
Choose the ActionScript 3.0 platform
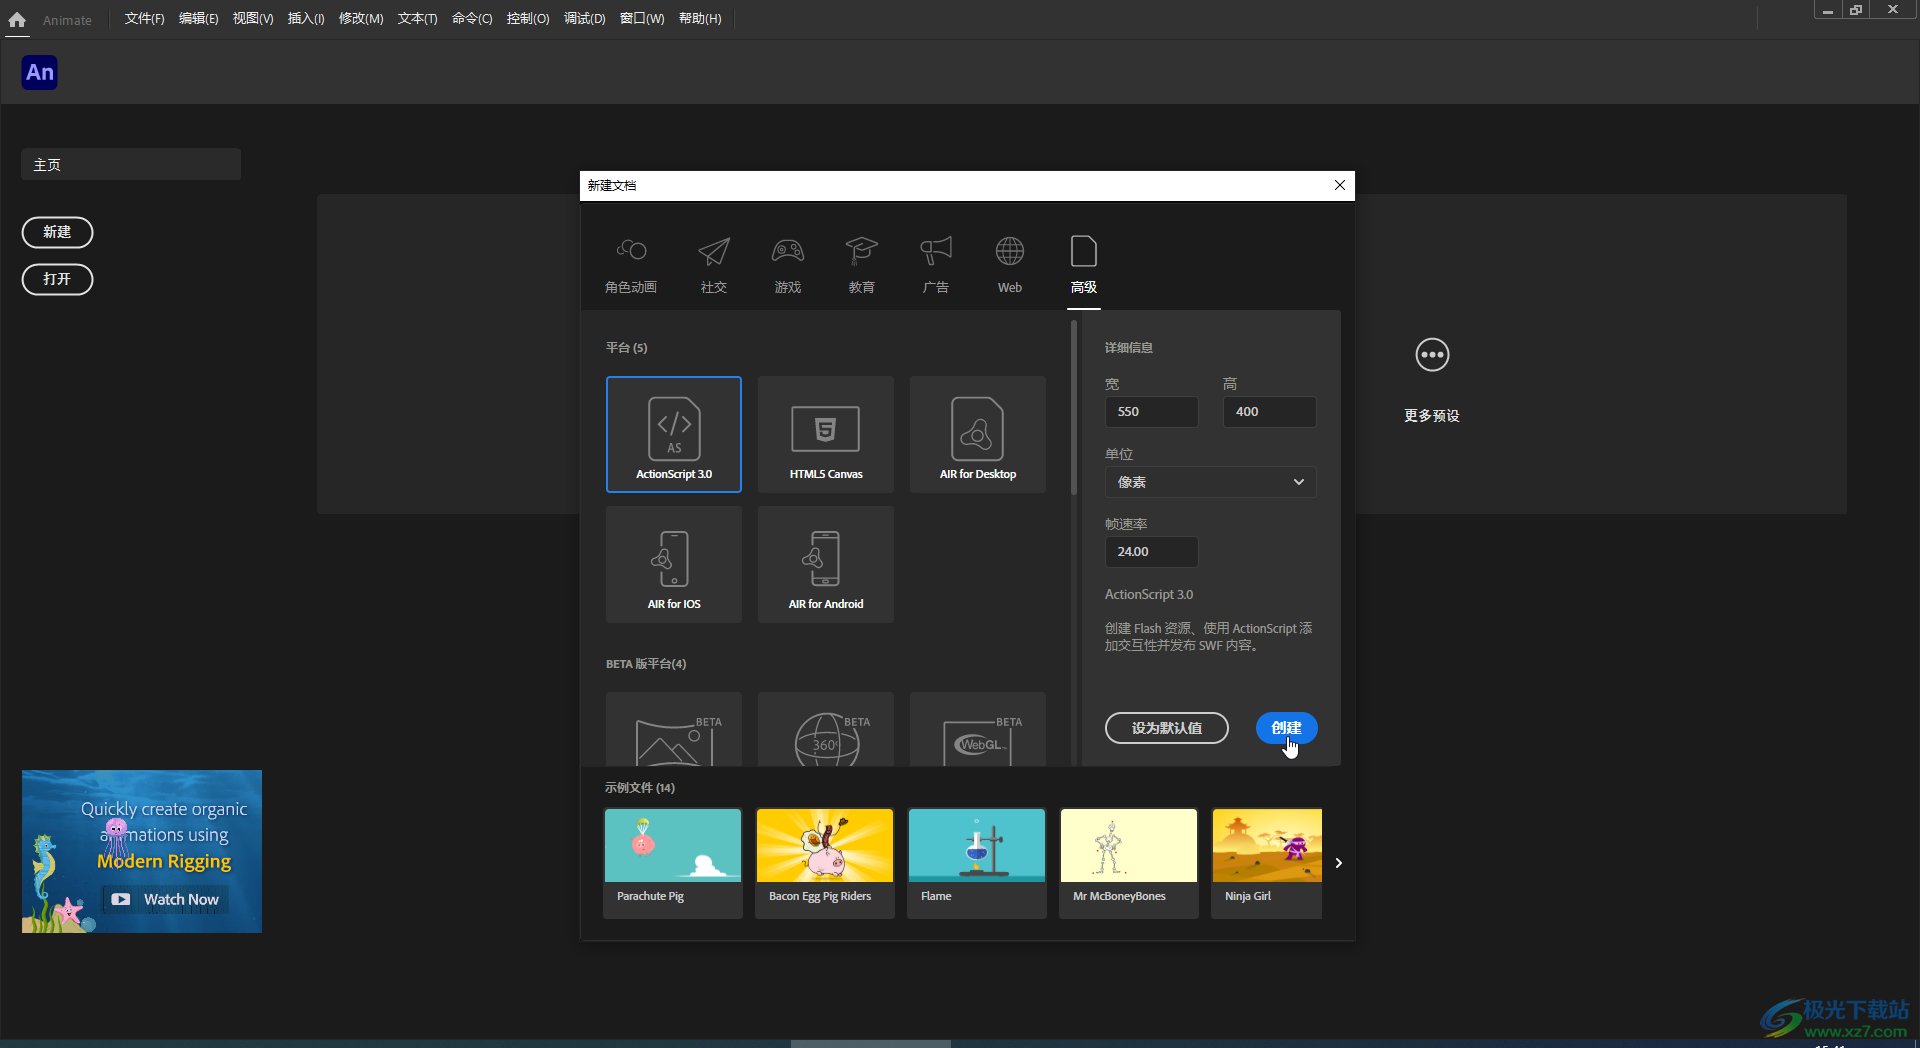tap(674, 434)
